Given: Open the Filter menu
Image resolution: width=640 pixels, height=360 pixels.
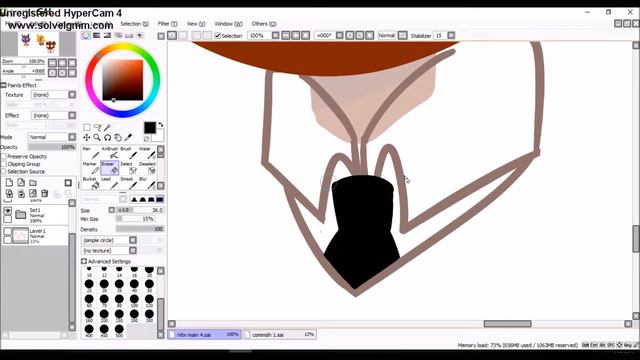Looking at the screenshot, I should coord(167,24).
